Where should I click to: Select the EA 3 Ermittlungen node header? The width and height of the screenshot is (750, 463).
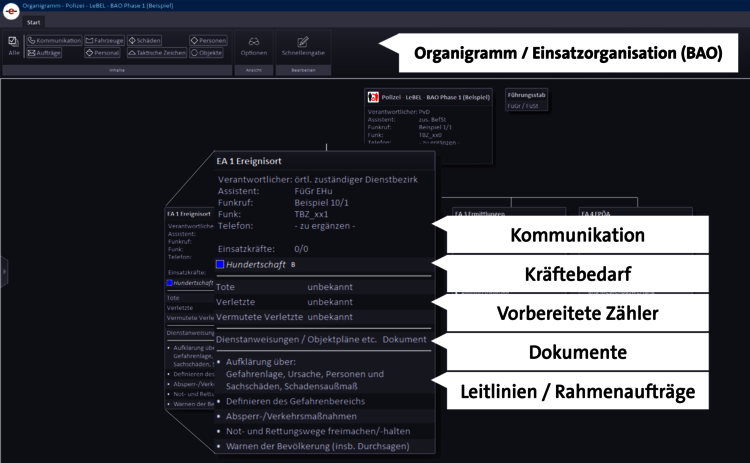[x=509, y=213]
